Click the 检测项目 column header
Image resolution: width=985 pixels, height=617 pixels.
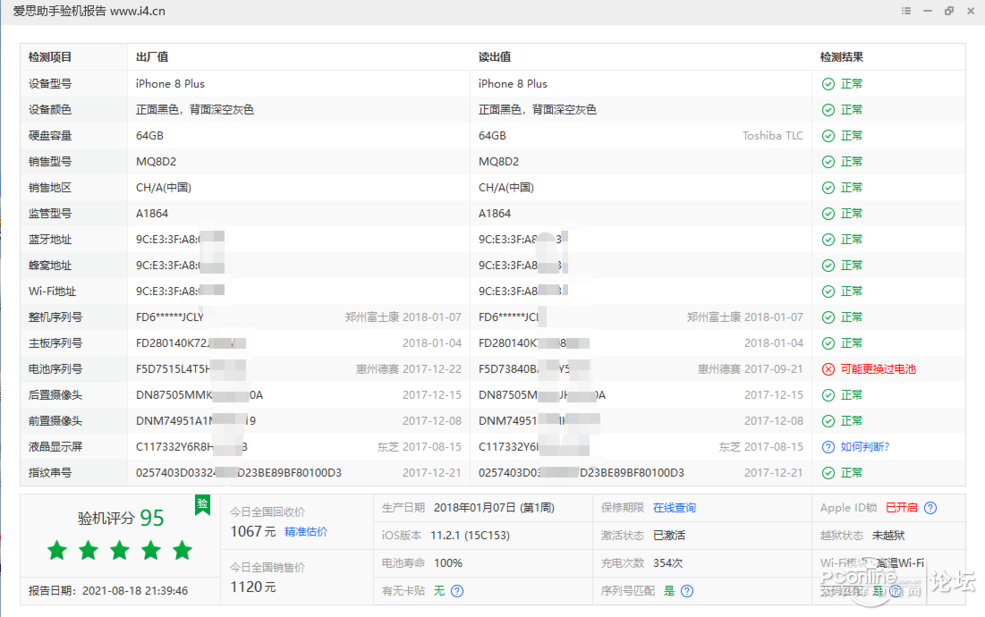point(50,57)
